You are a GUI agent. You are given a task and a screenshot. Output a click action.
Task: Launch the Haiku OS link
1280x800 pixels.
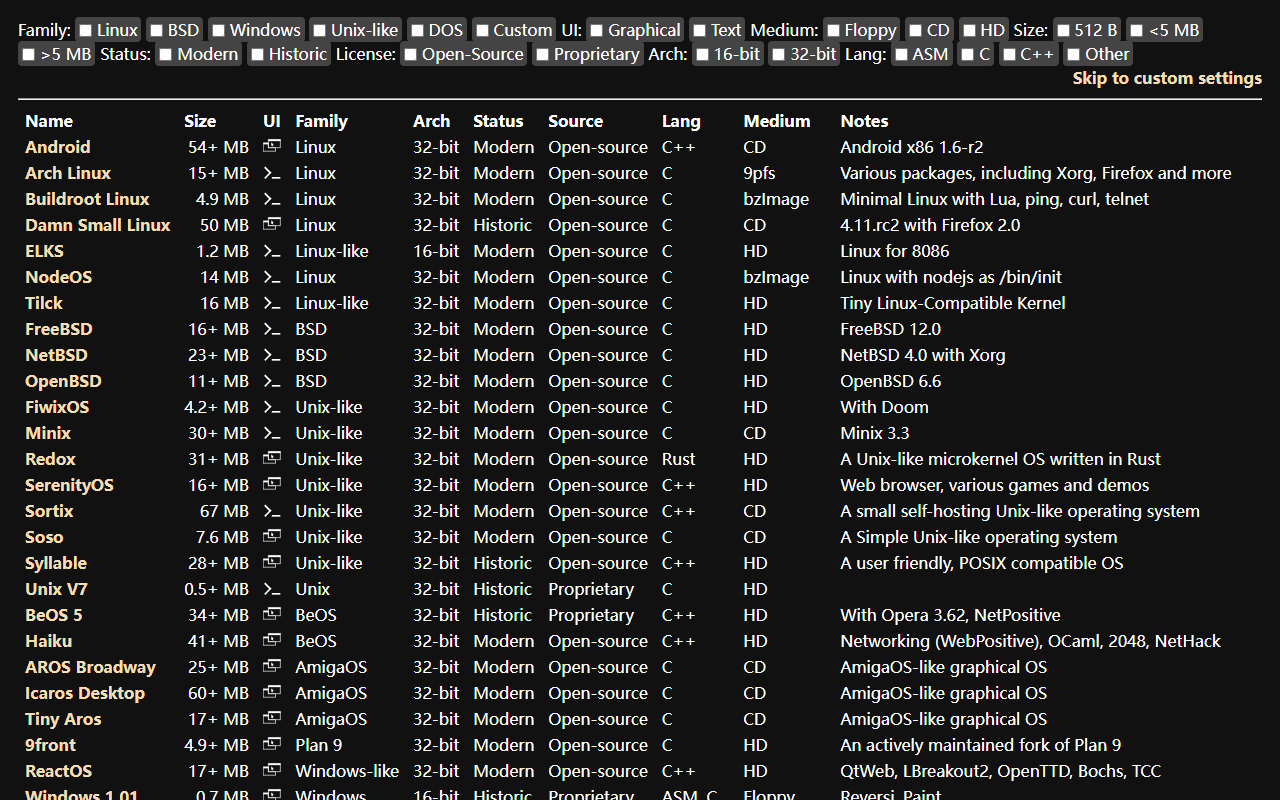click(x=49, y=641)
